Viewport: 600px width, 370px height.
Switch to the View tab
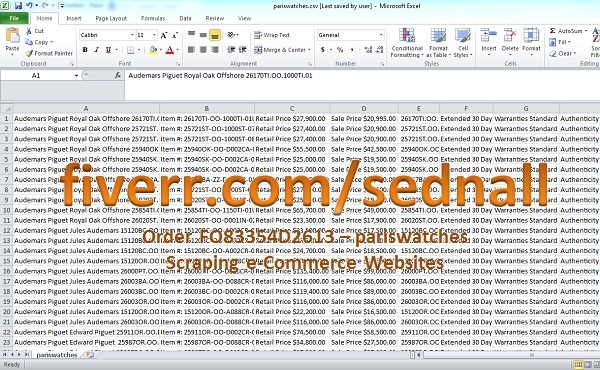[x=244, y=18]
